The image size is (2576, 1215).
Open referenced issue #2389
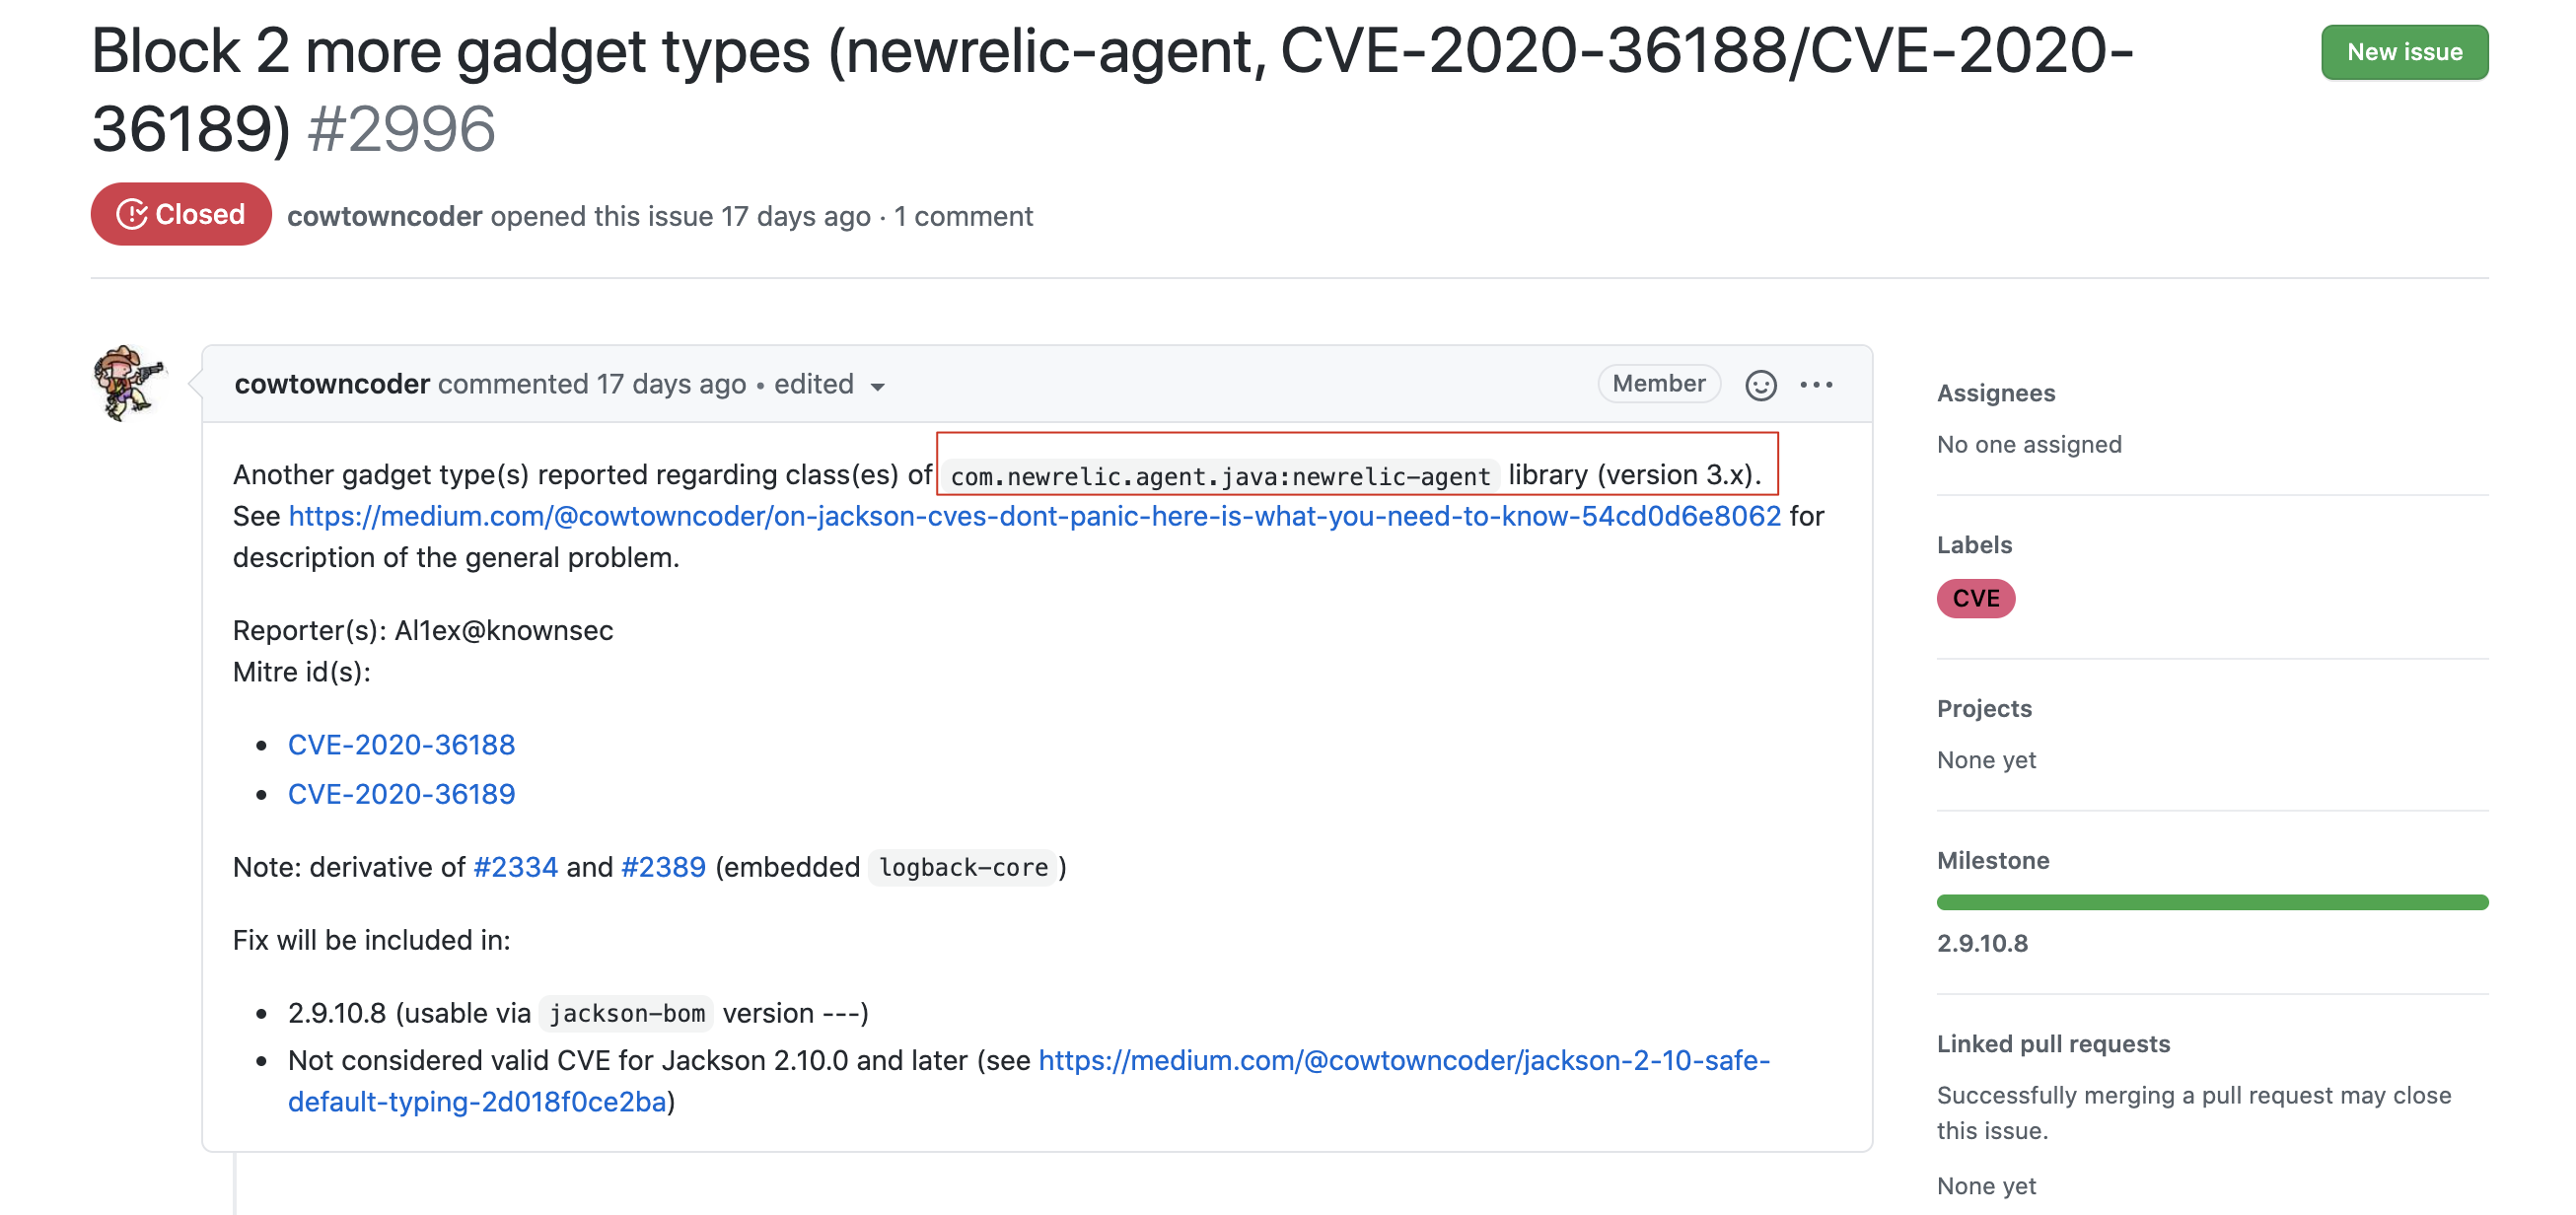point(663,867)
